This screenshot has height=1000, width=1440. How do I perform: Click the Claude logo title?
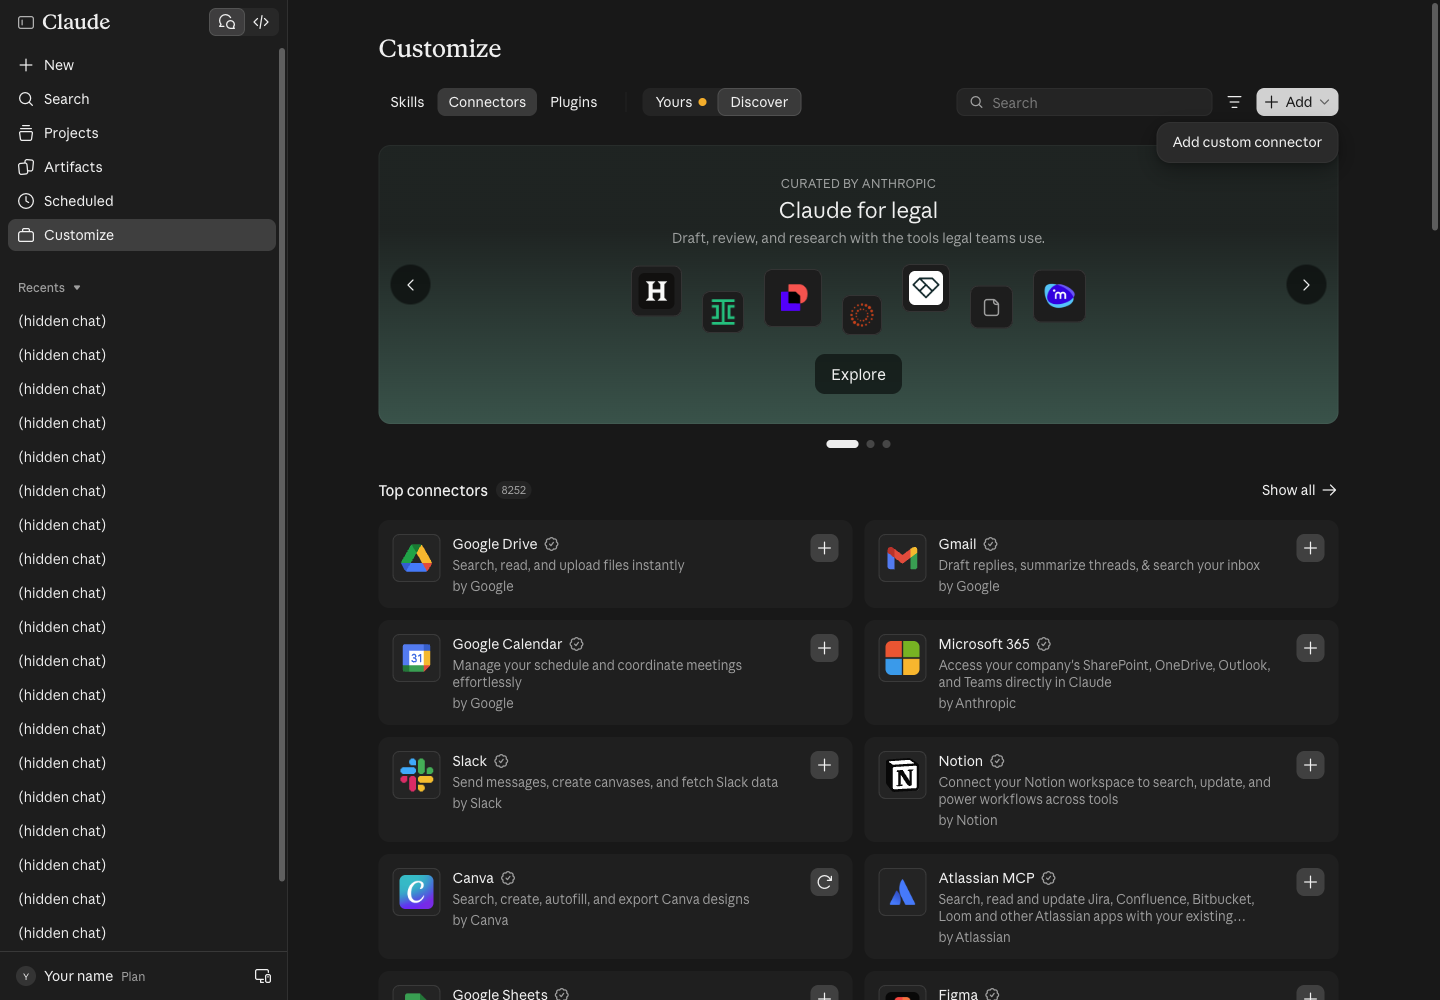[76, 22]
